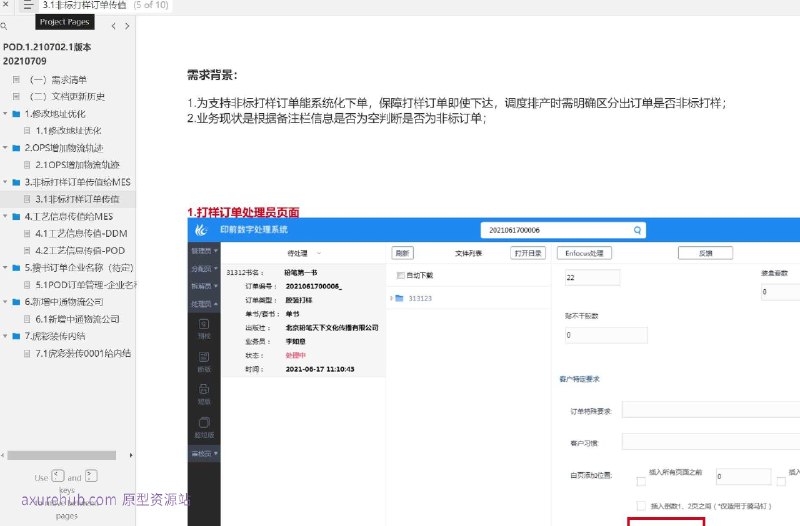
Task: Click the 贴不干胶数 input field
Action: click(606, 335)
